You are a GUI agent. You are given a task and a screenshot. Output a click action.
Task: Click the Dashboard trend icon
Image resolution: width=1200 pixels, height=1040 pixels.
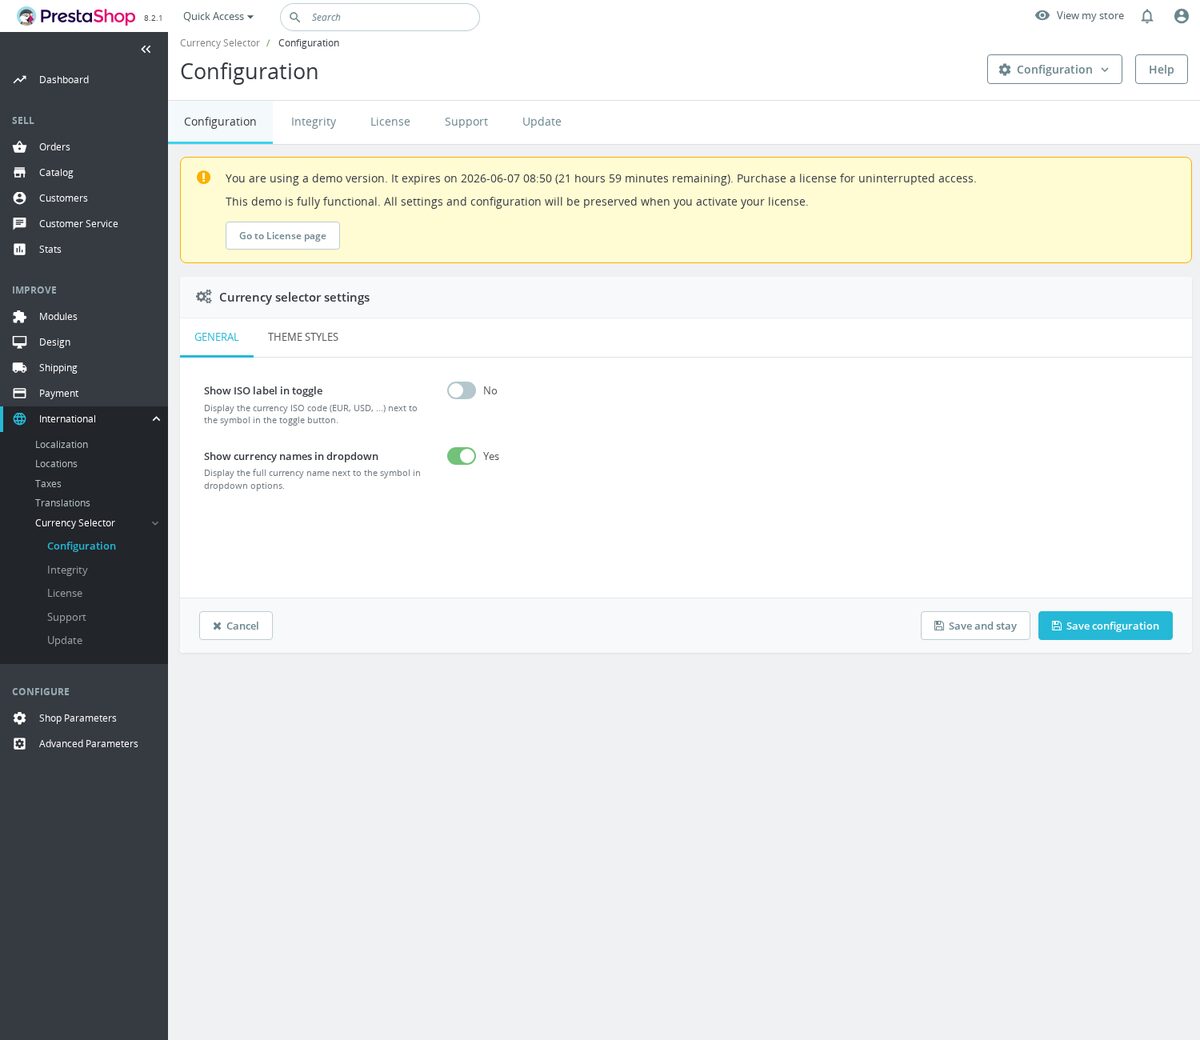(x=19, y=79)
